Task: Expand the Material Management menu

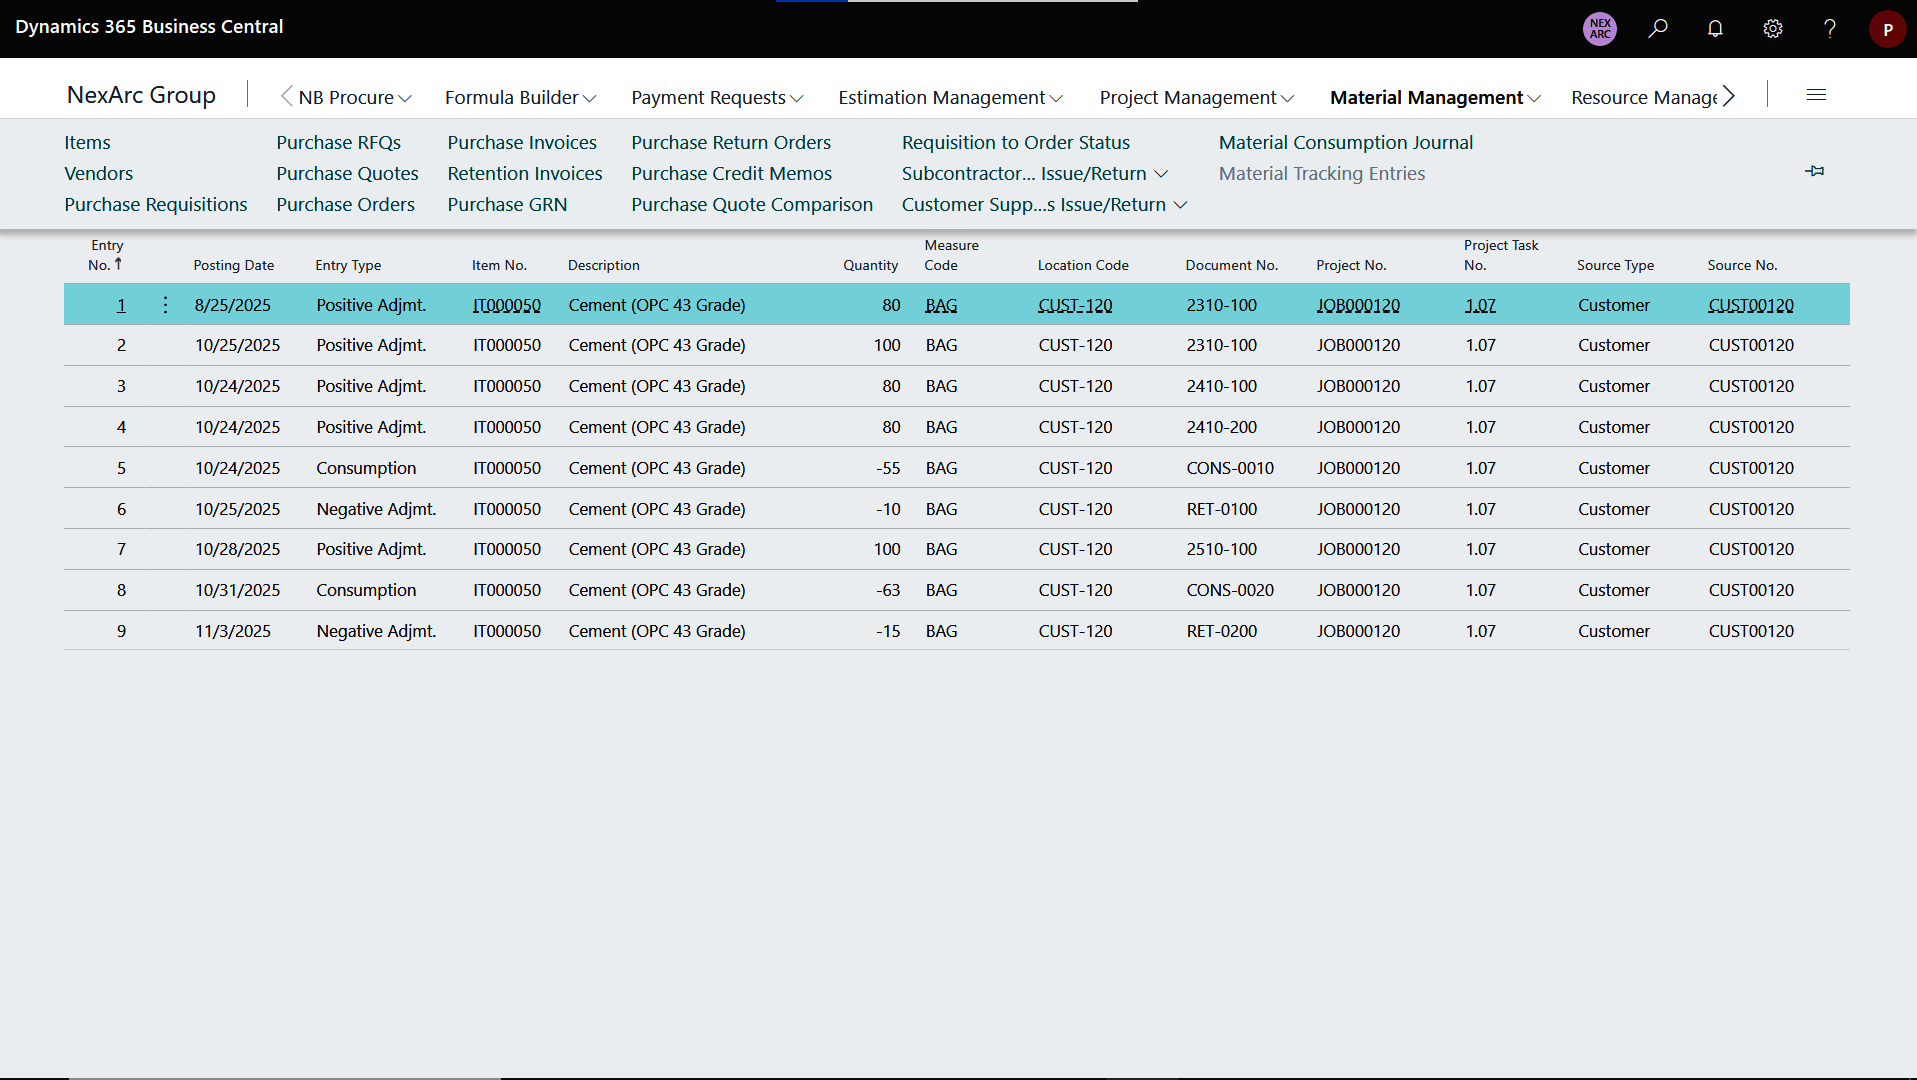Action: coord(1434,97)
